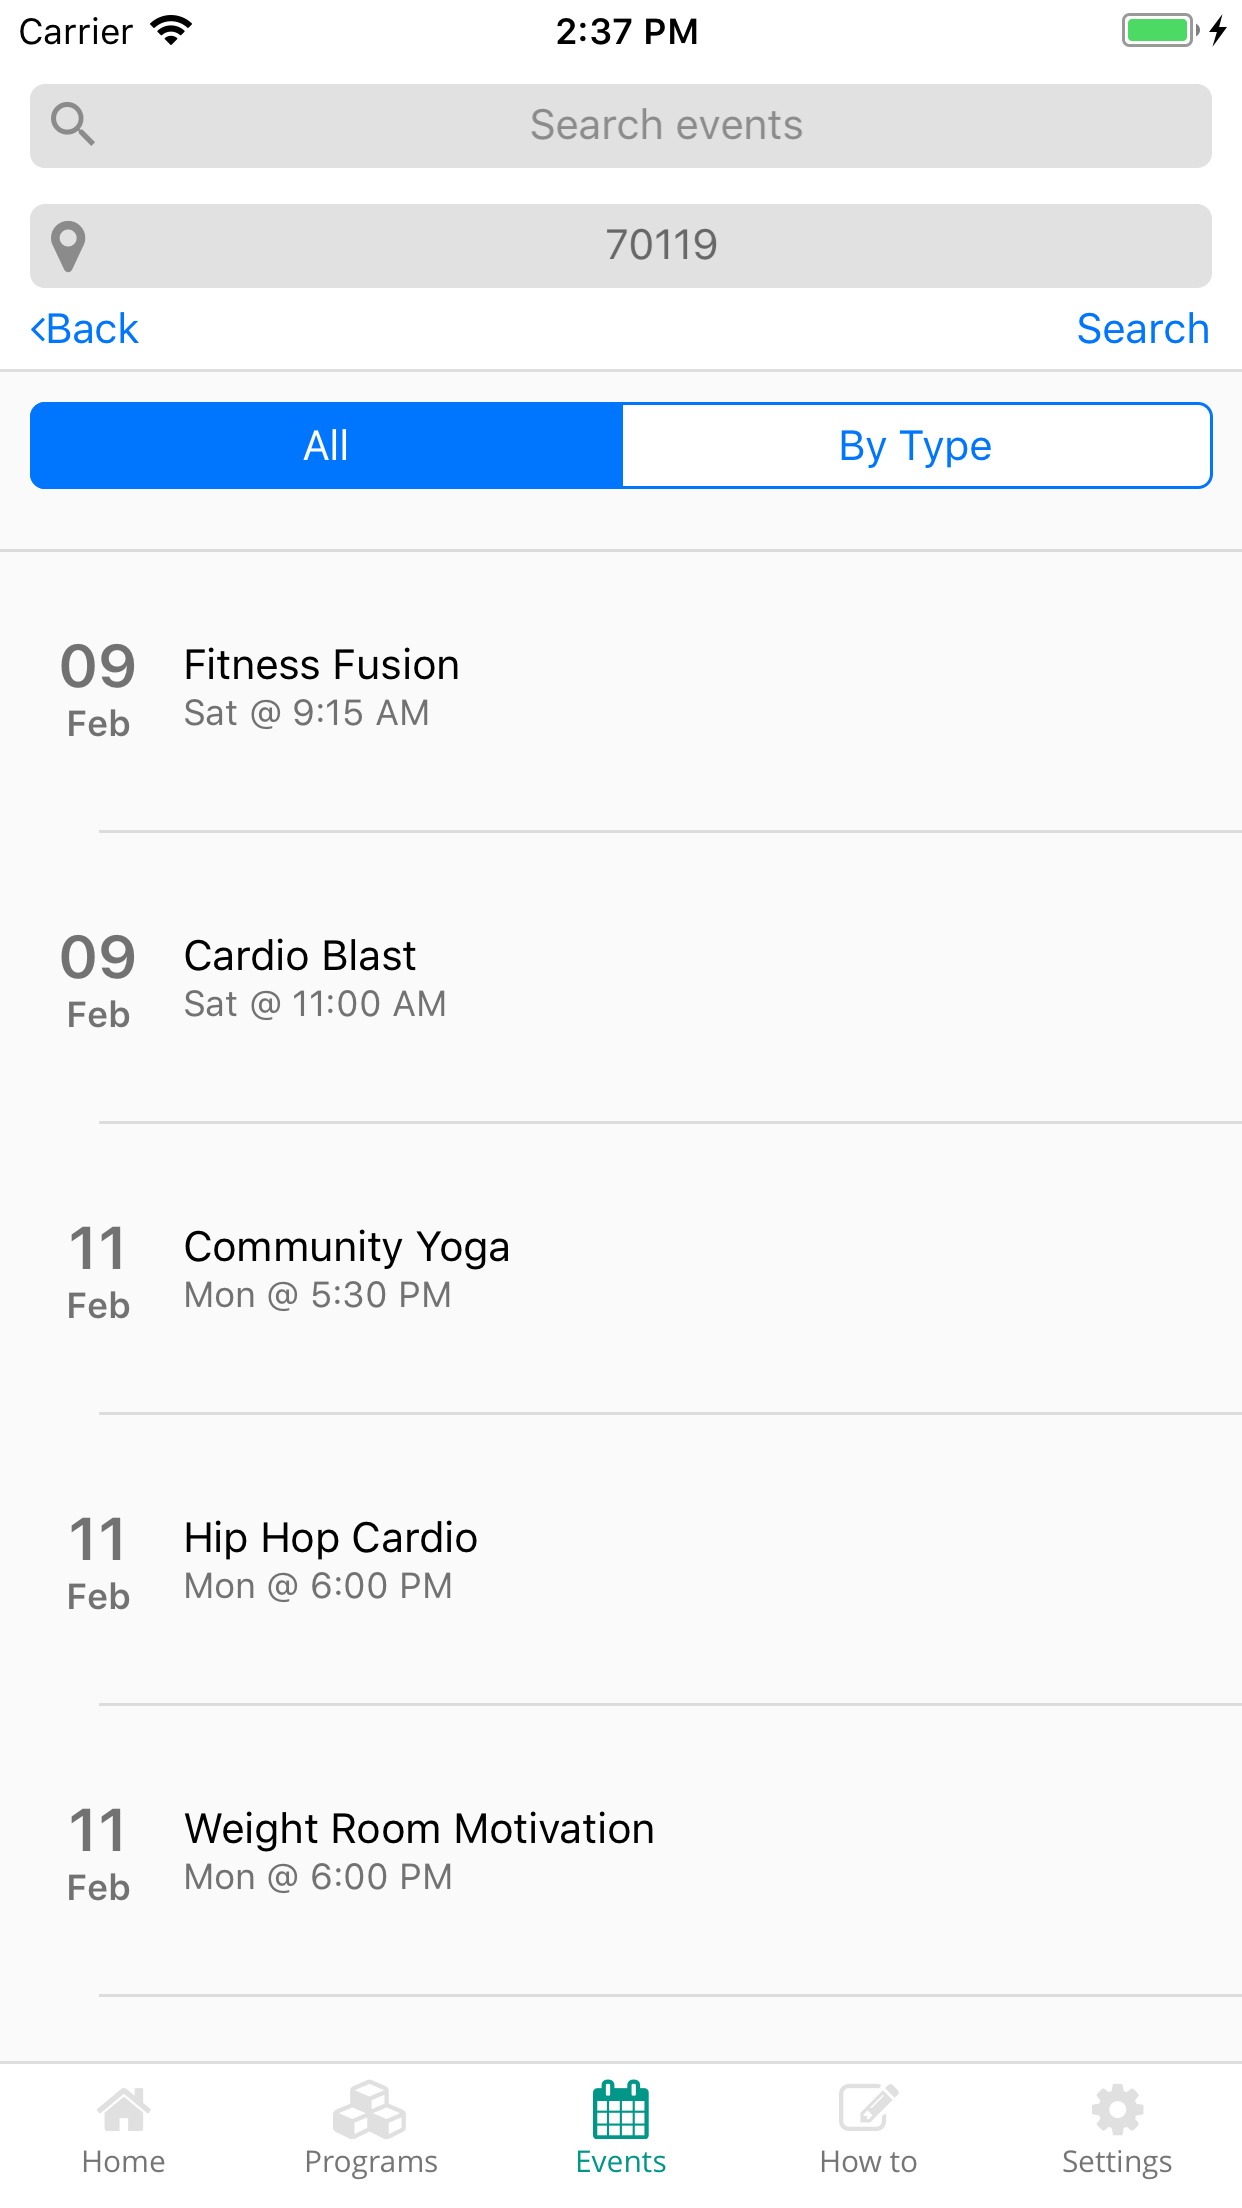Tap the location pin icon

[68, 246]
